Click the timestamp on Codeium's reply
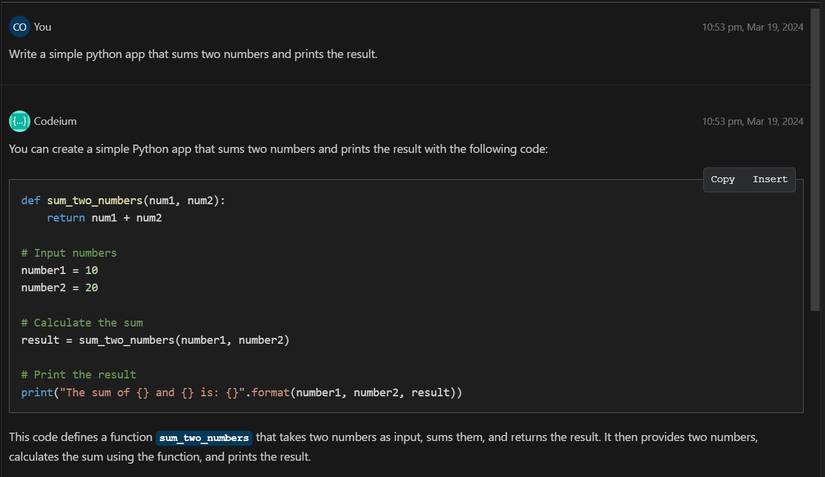The image size is (825, 477). (752, 122)
